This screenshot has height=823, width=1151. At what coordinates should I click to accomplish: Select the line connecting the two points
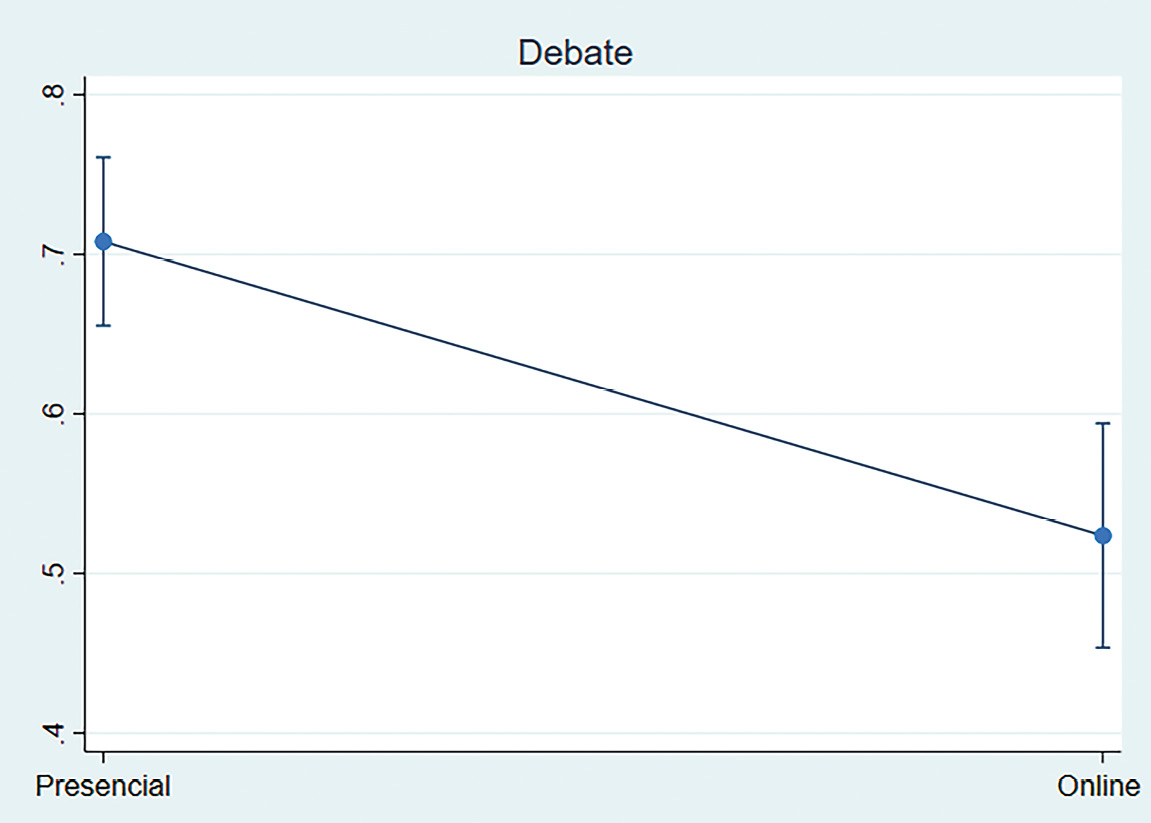click(603, 389)
